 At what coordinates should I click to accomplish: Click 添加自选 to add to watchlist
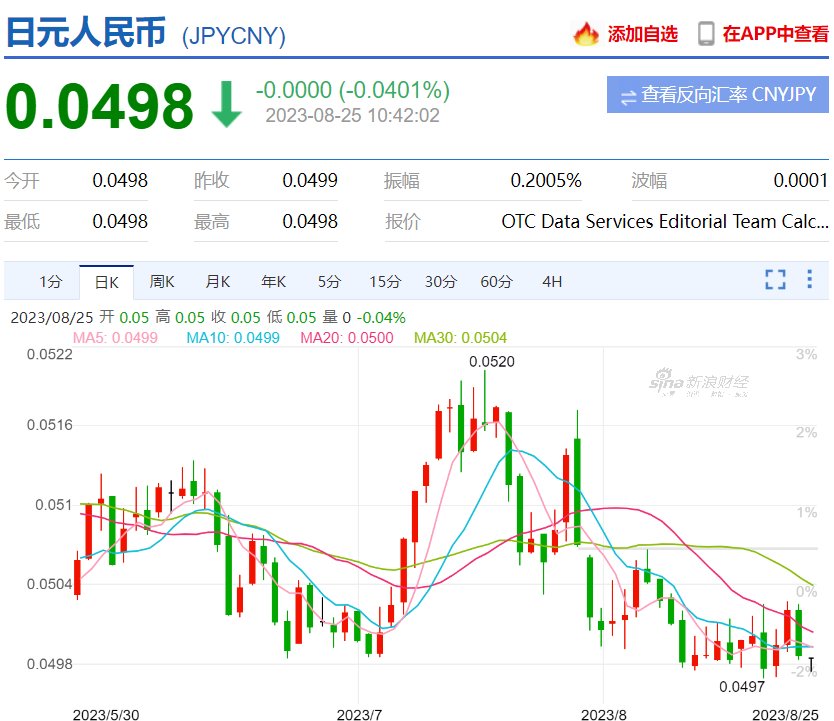click(x=643, y=34)
